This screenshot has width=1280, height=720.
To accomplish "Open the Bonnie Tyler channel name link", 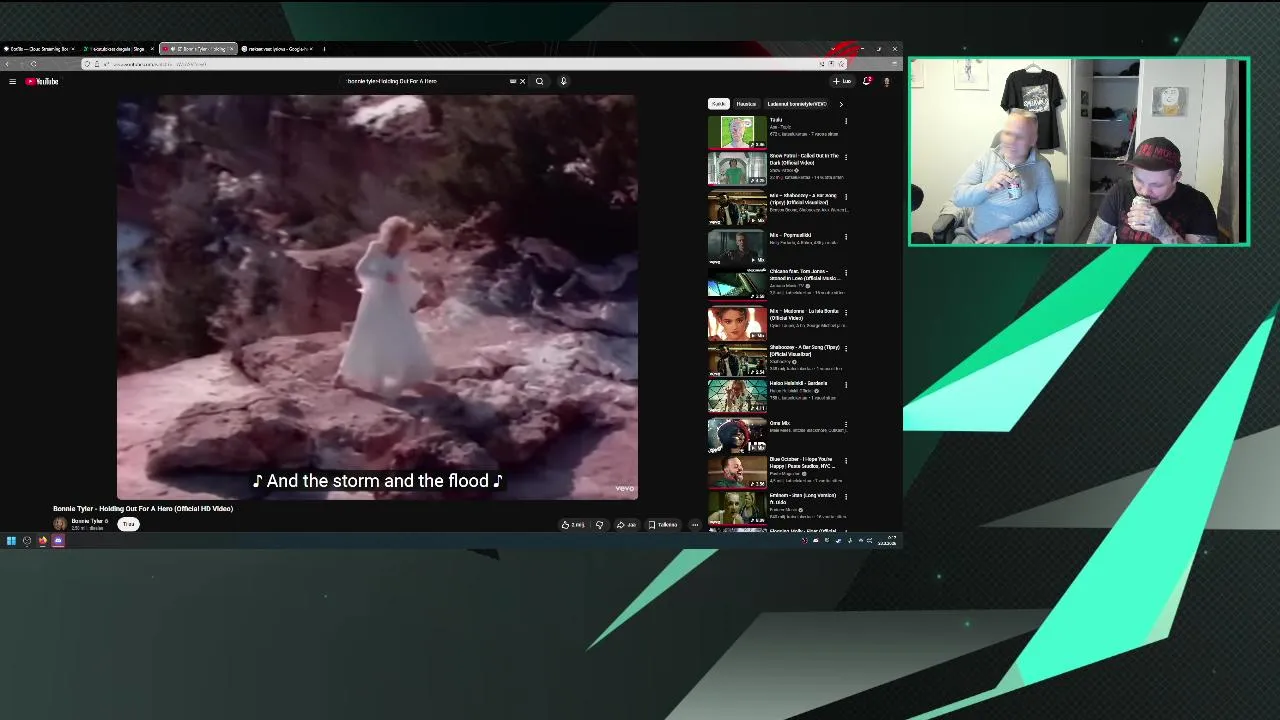I will click(87, 521).
